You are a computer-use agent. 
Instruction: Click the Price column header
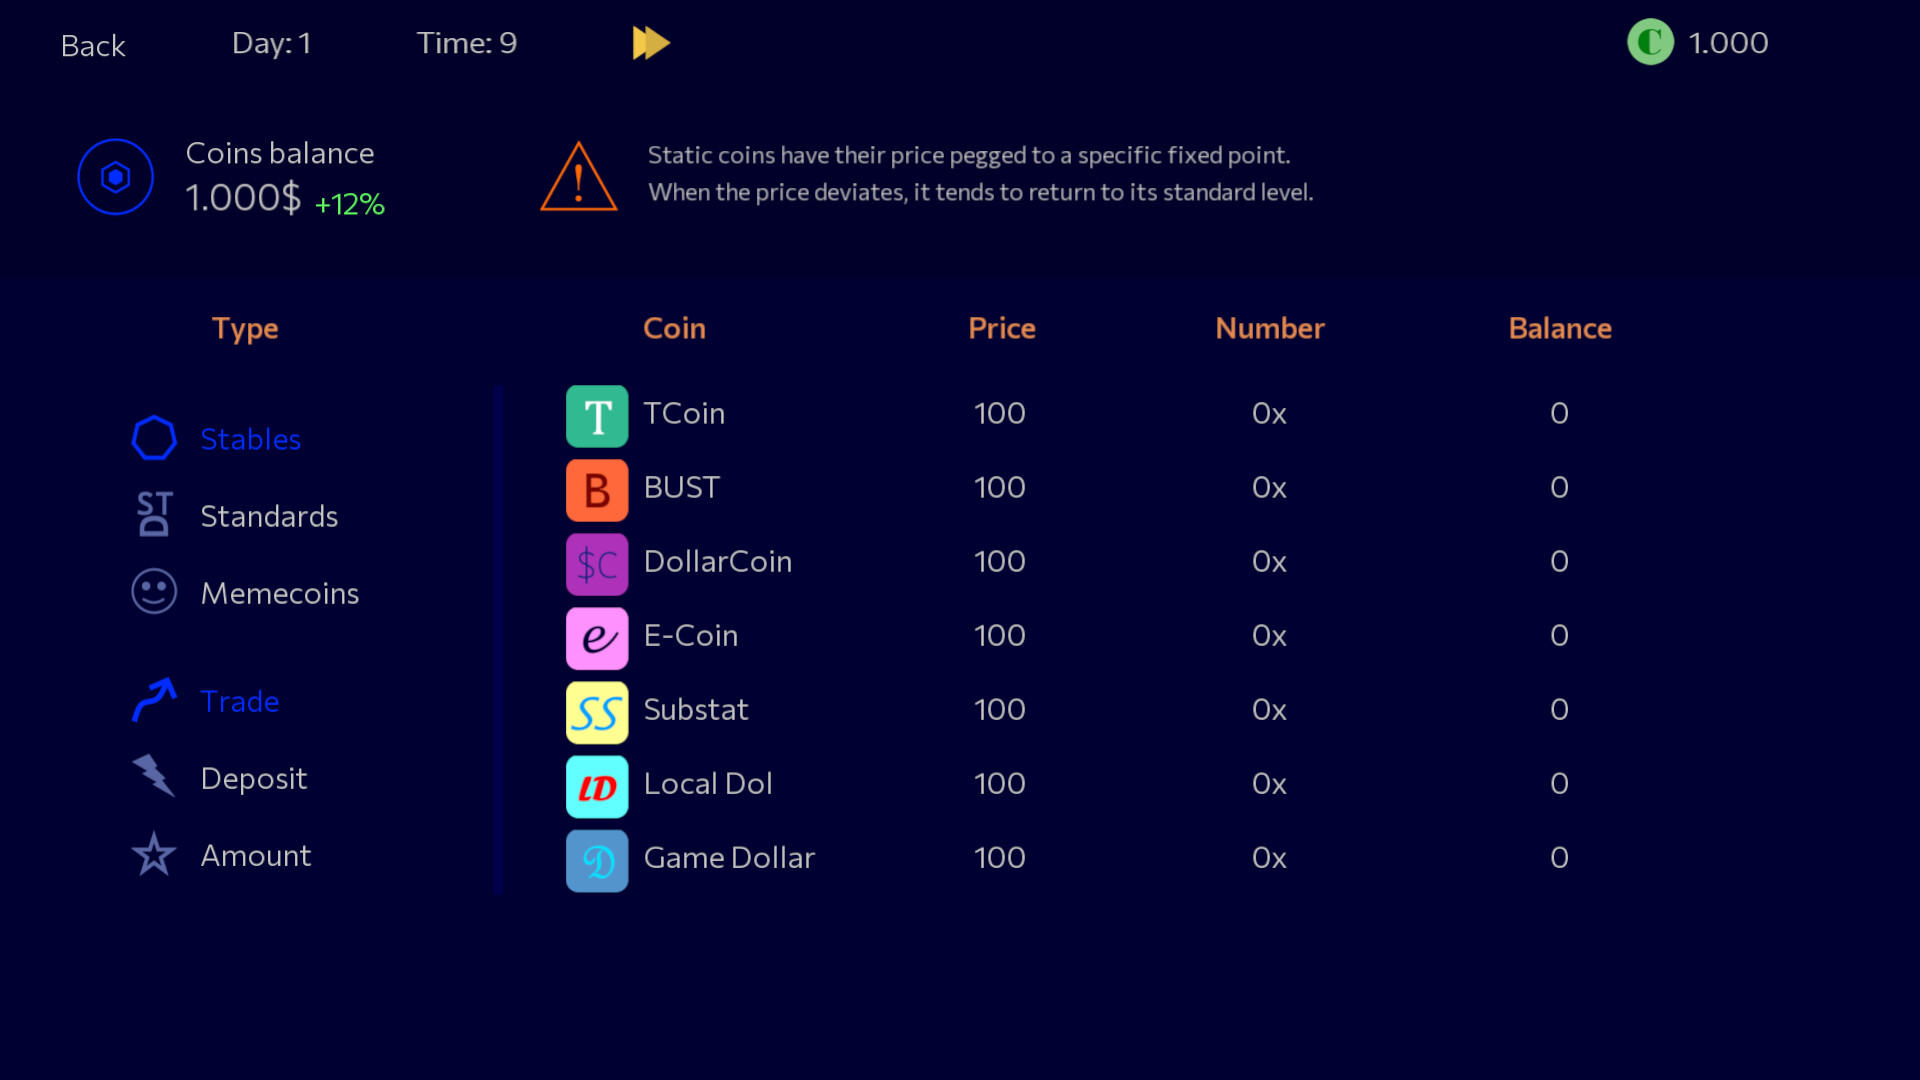[1001, 328]
